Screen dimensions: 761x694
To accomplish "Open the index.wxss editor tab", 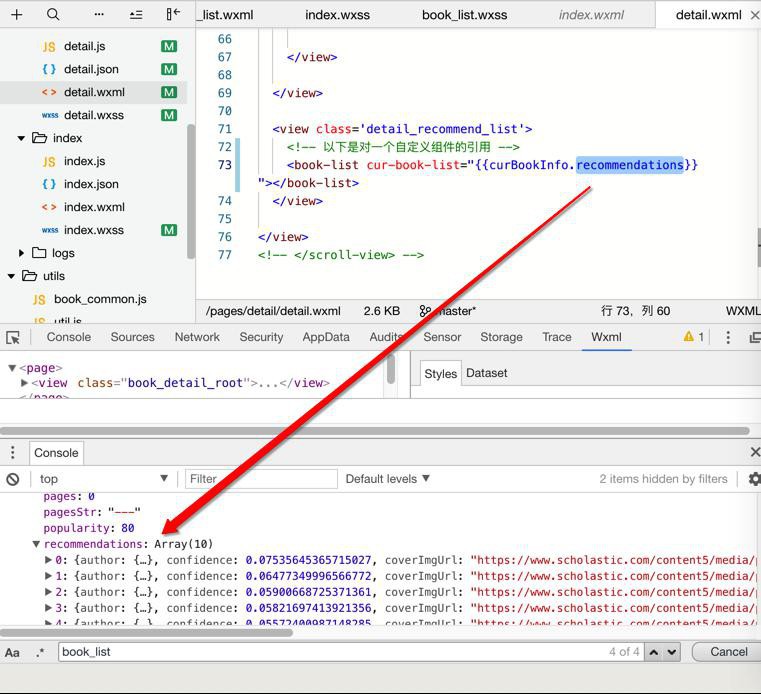I will tap(336, 15).
